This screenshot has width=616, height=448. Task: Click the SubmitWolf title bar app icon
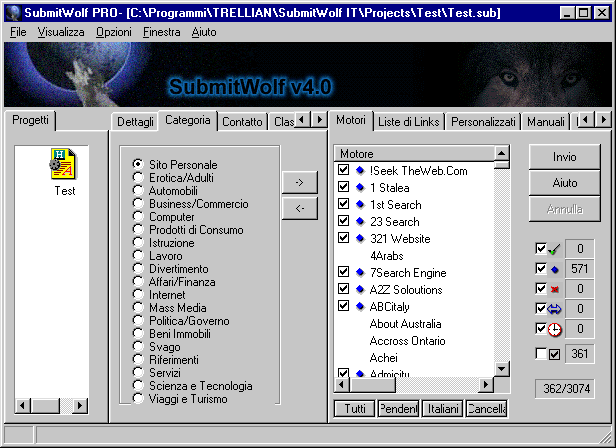[x=13, y=13]
